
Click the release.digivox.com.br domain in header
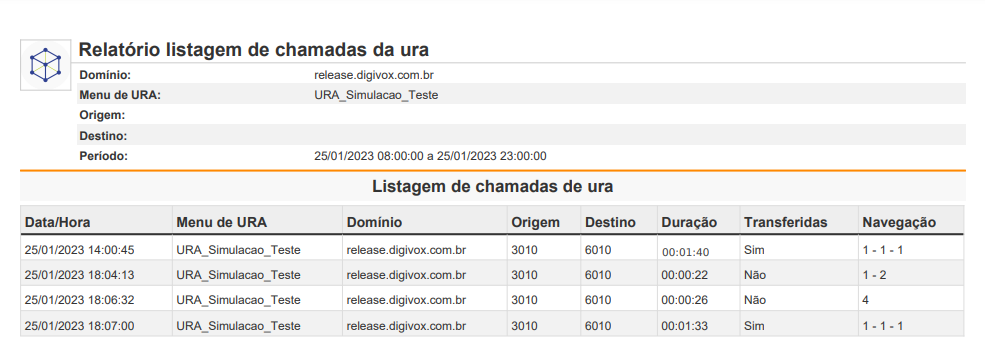pos(374,75)
